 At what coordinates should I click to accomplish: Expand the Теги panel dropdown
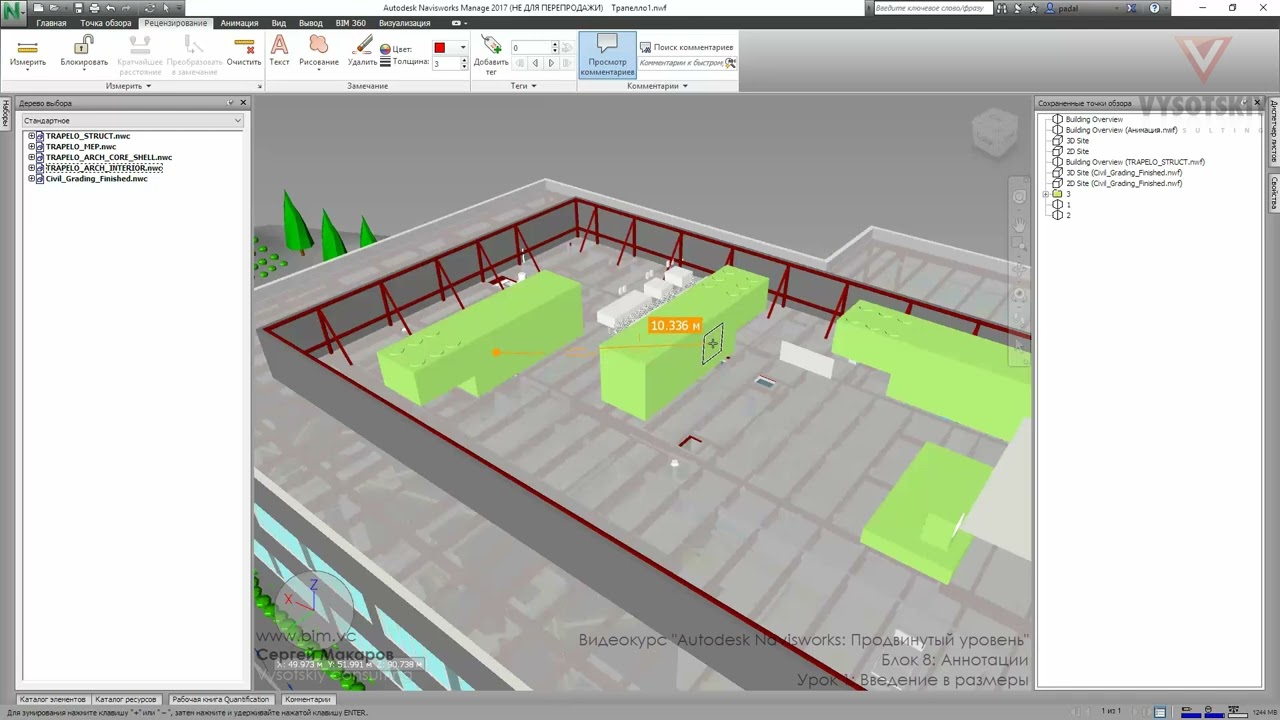click(525, 86)
